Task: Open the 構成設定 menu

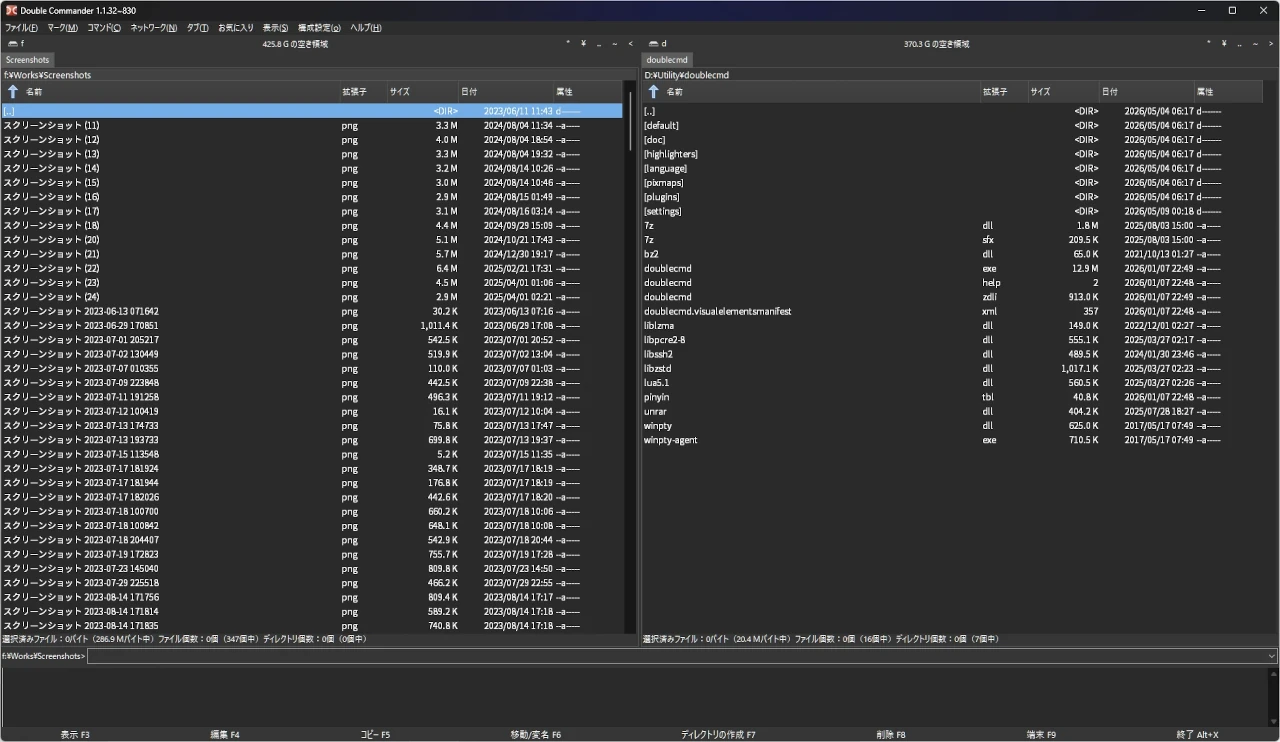Action: pyautogui.click(x=319, y=28)
